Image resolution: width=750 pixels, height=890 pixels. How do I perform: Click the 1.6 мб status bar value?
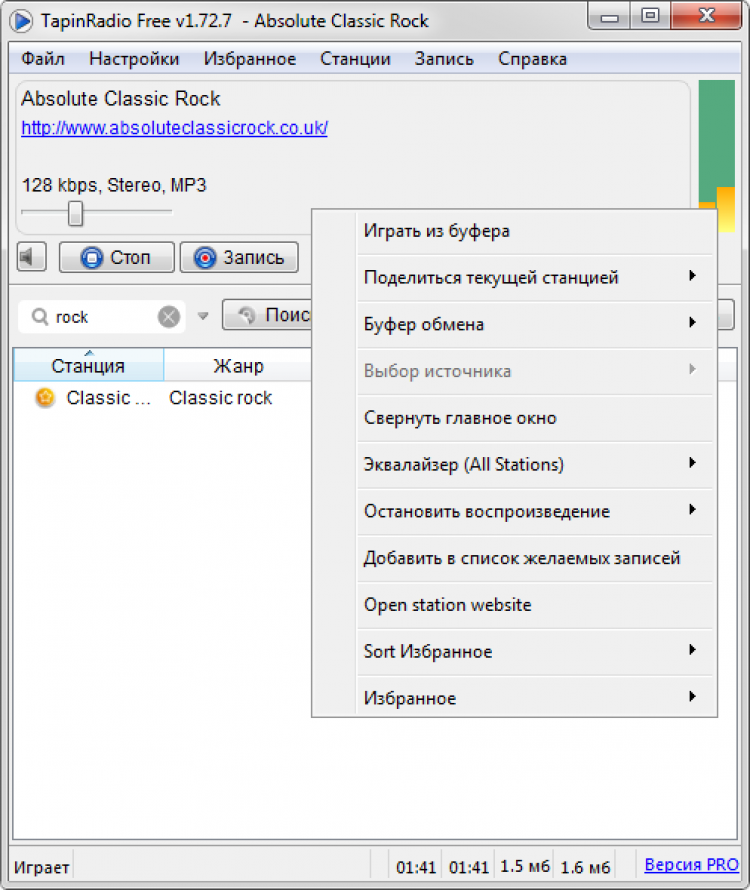[x=585, y=867]
